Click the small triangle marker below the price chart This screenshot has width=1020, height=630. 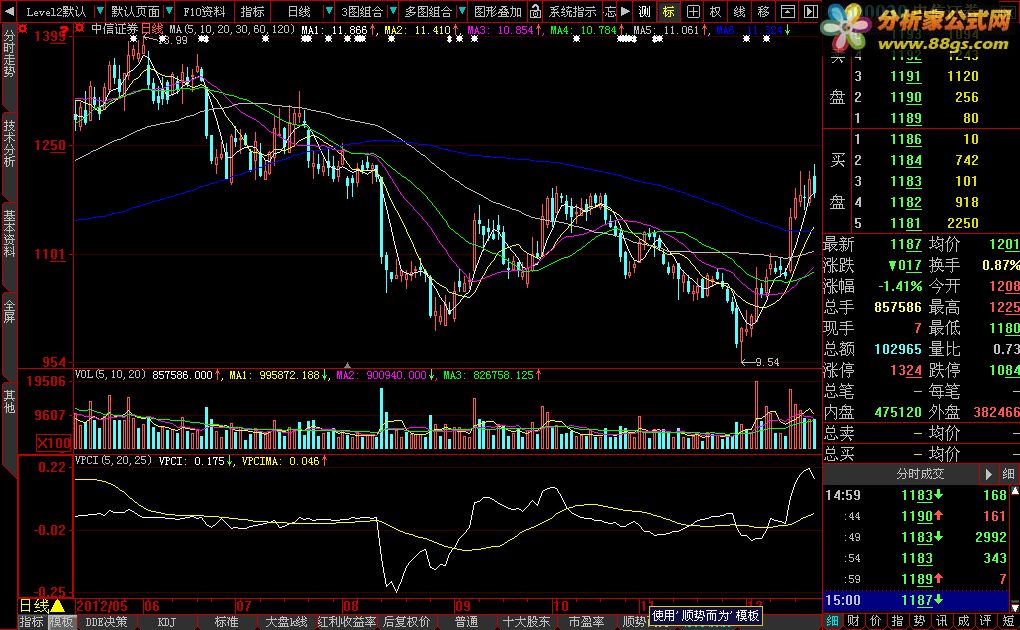click(347, 365)
